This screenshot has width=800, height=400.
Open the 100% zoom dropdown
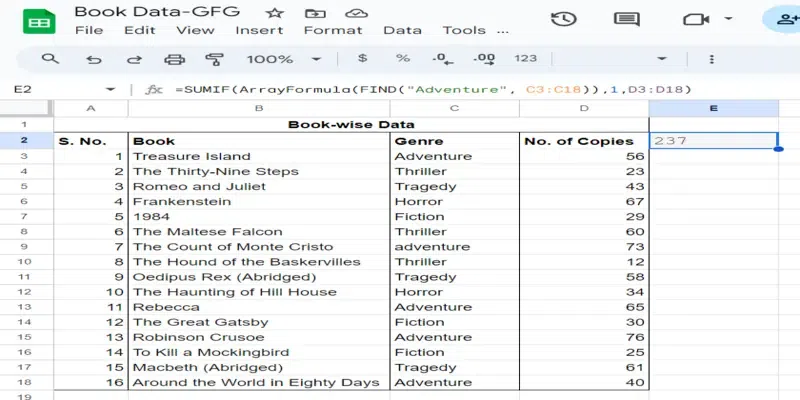tap(278, 59)
